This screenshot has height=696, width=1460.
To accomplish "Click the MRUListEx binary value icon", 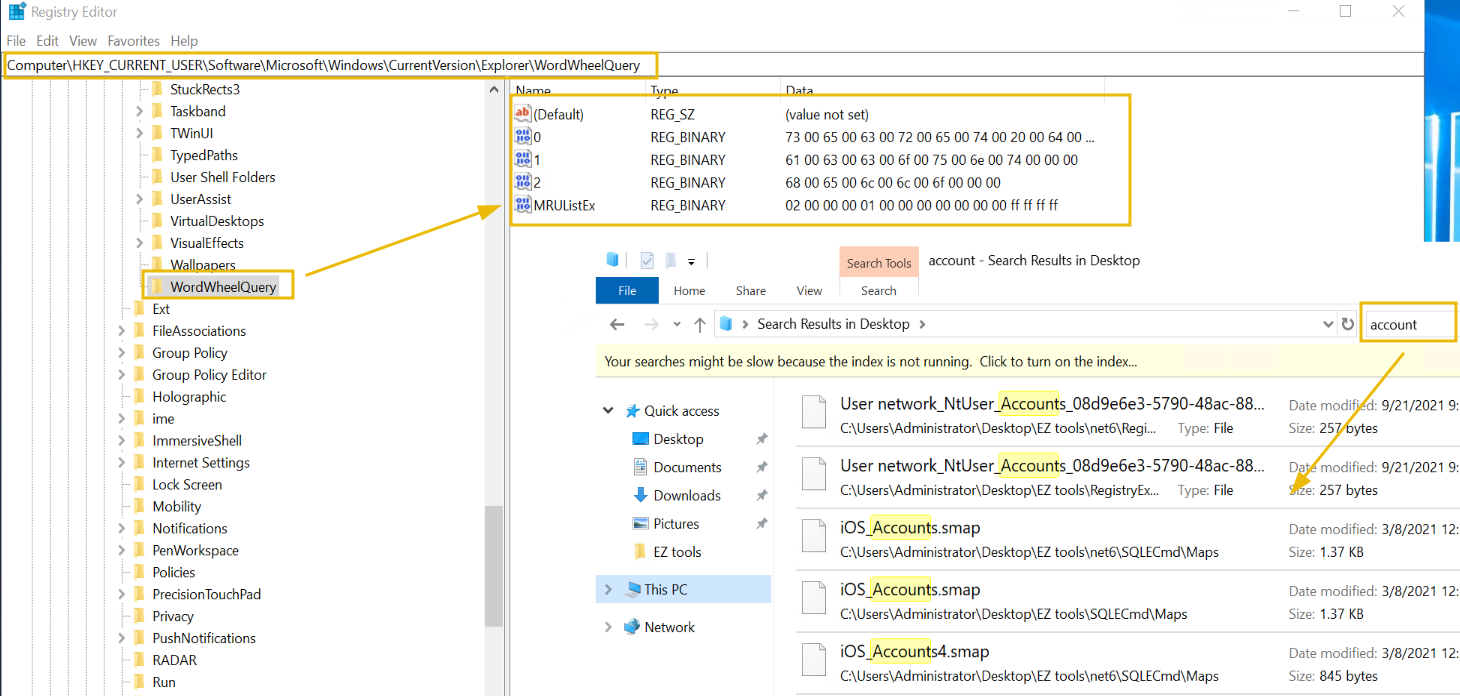I will click(x=523, y=205).
